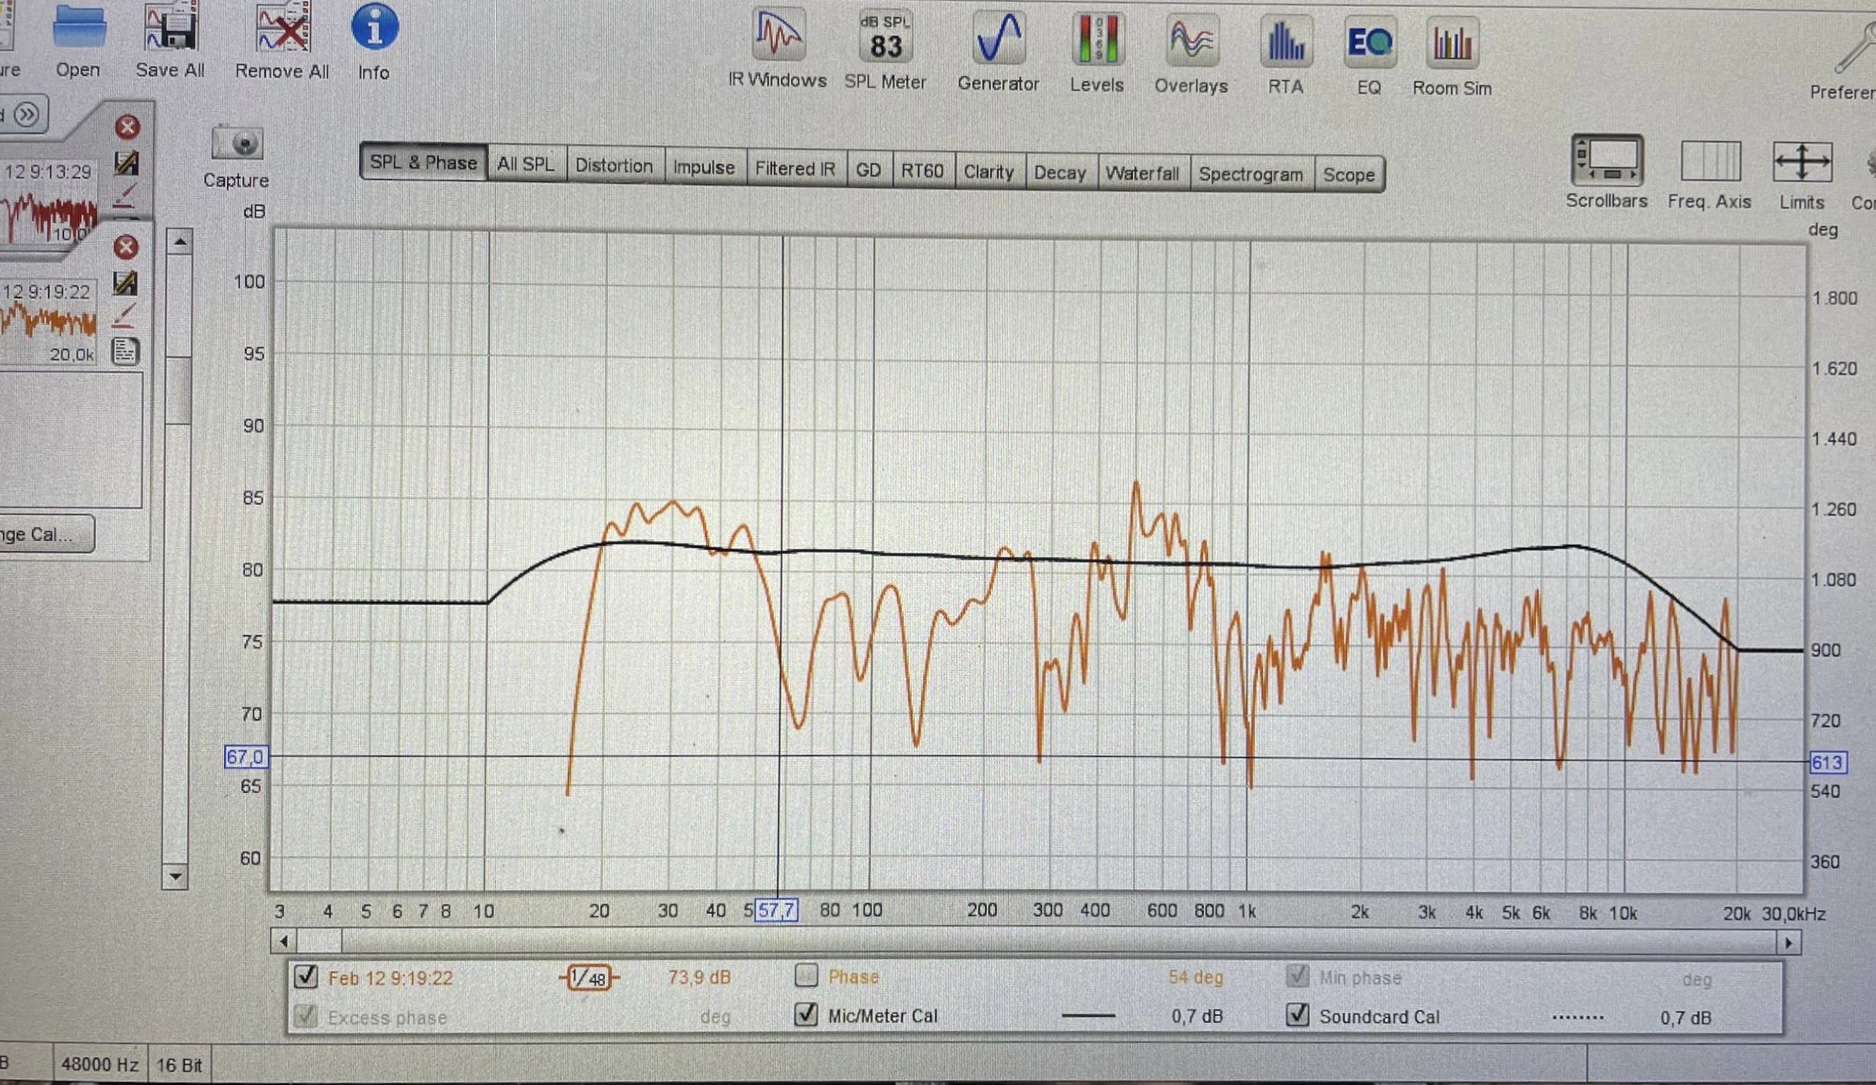Open the IR Windows tool

pos(776,48)
